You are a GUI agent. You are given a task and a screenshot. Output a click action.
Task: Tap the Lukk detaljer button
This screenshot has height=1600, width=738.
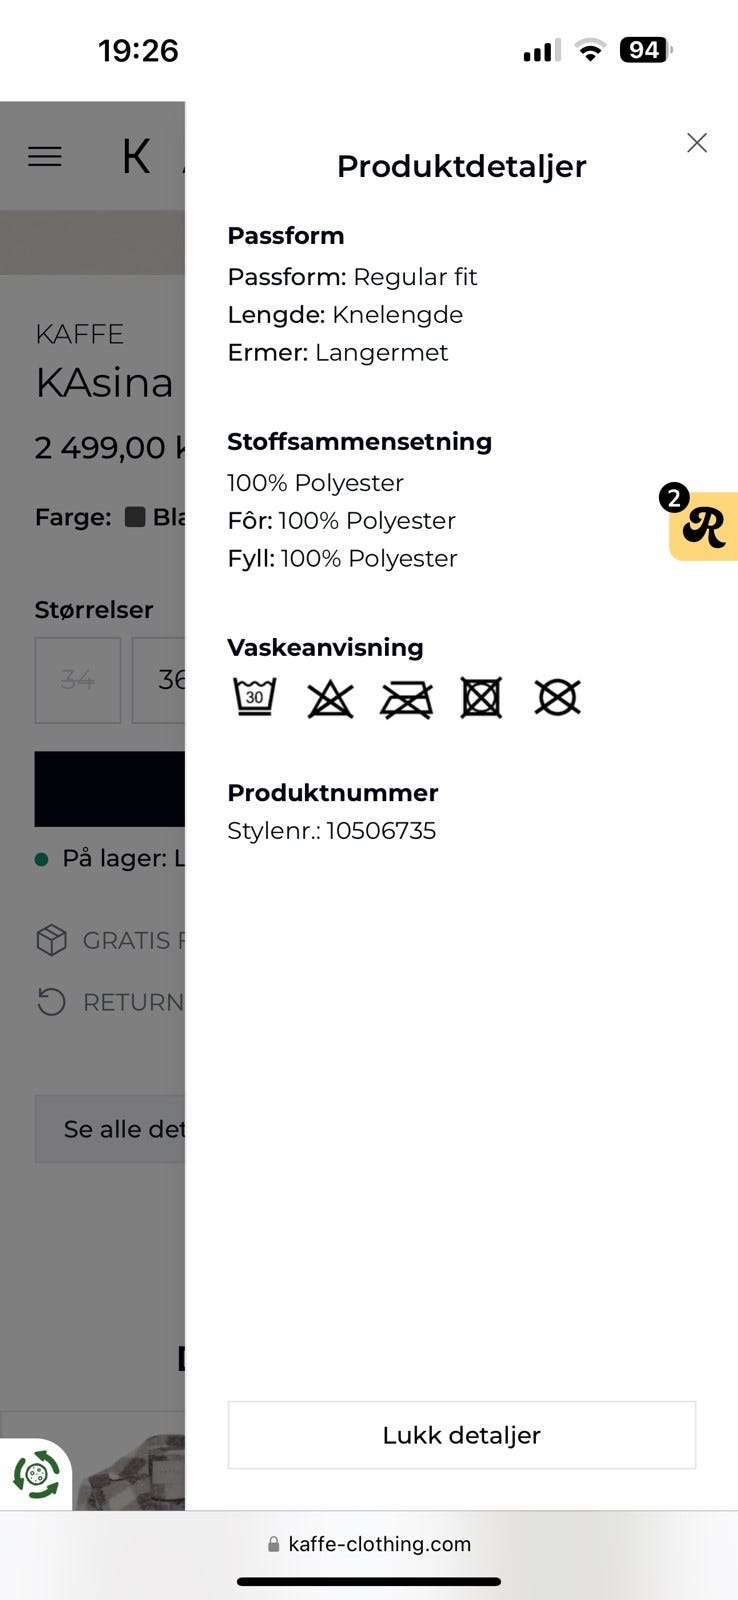click(461, 1435)
